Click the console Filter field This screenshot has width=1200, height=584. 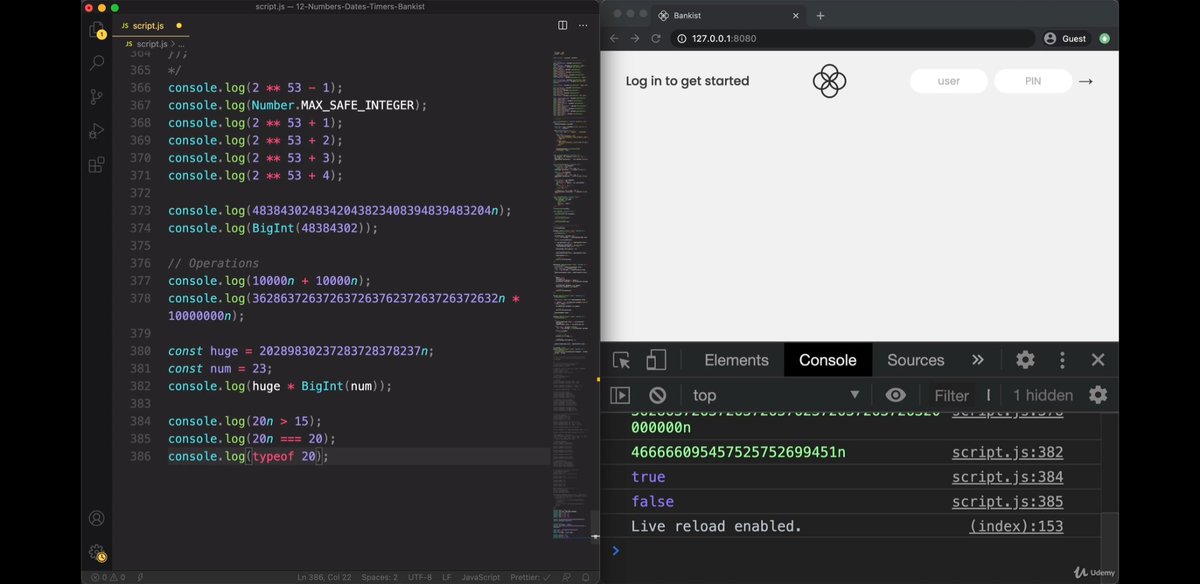952,395
